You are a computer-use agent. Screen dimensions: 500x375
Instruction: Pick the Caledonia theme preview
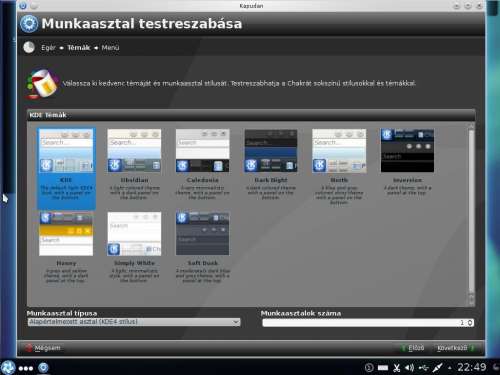(x=202, y=151)
